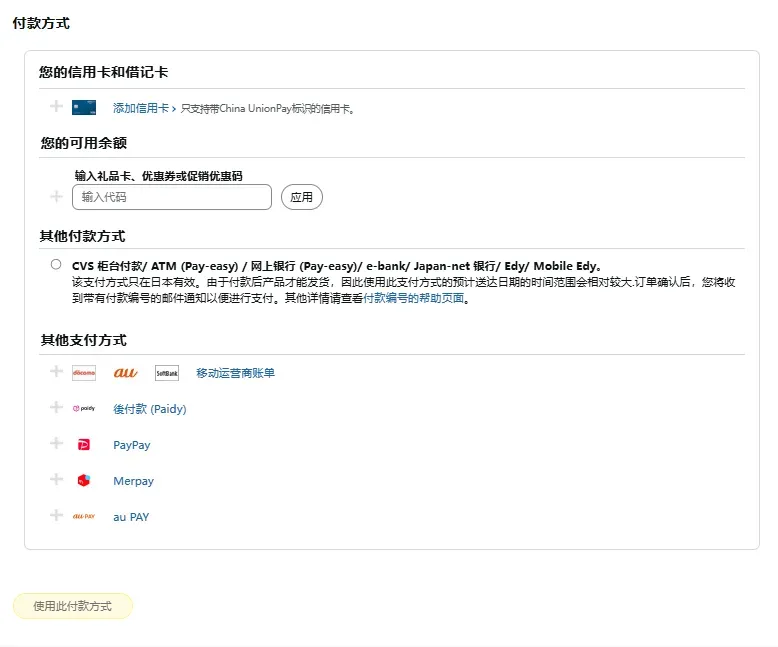
Task: Click the 您的可用余额 heading
Action: tap(84, 143)
